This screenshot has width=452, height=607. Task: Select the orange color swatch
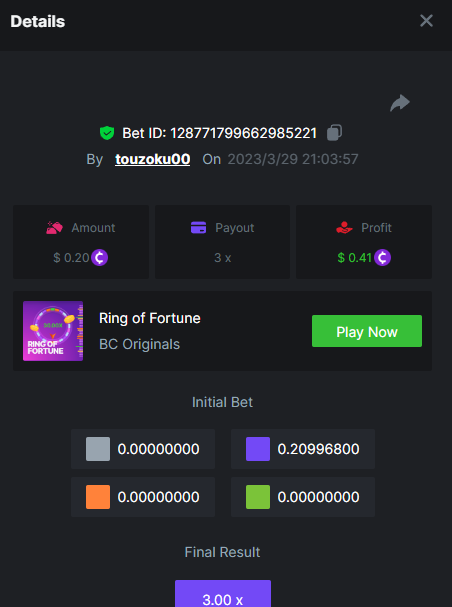click(x=98, y=497)
